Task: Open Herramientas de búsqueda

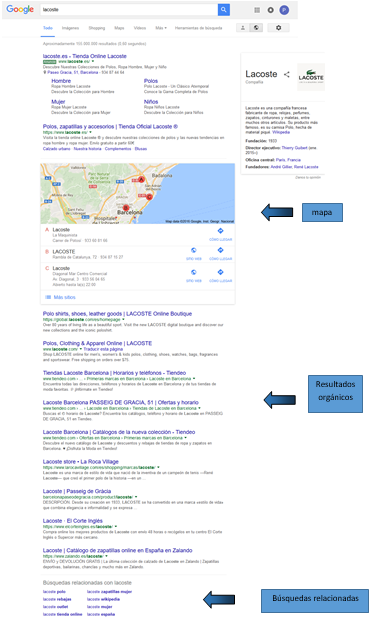Action: 199,28
